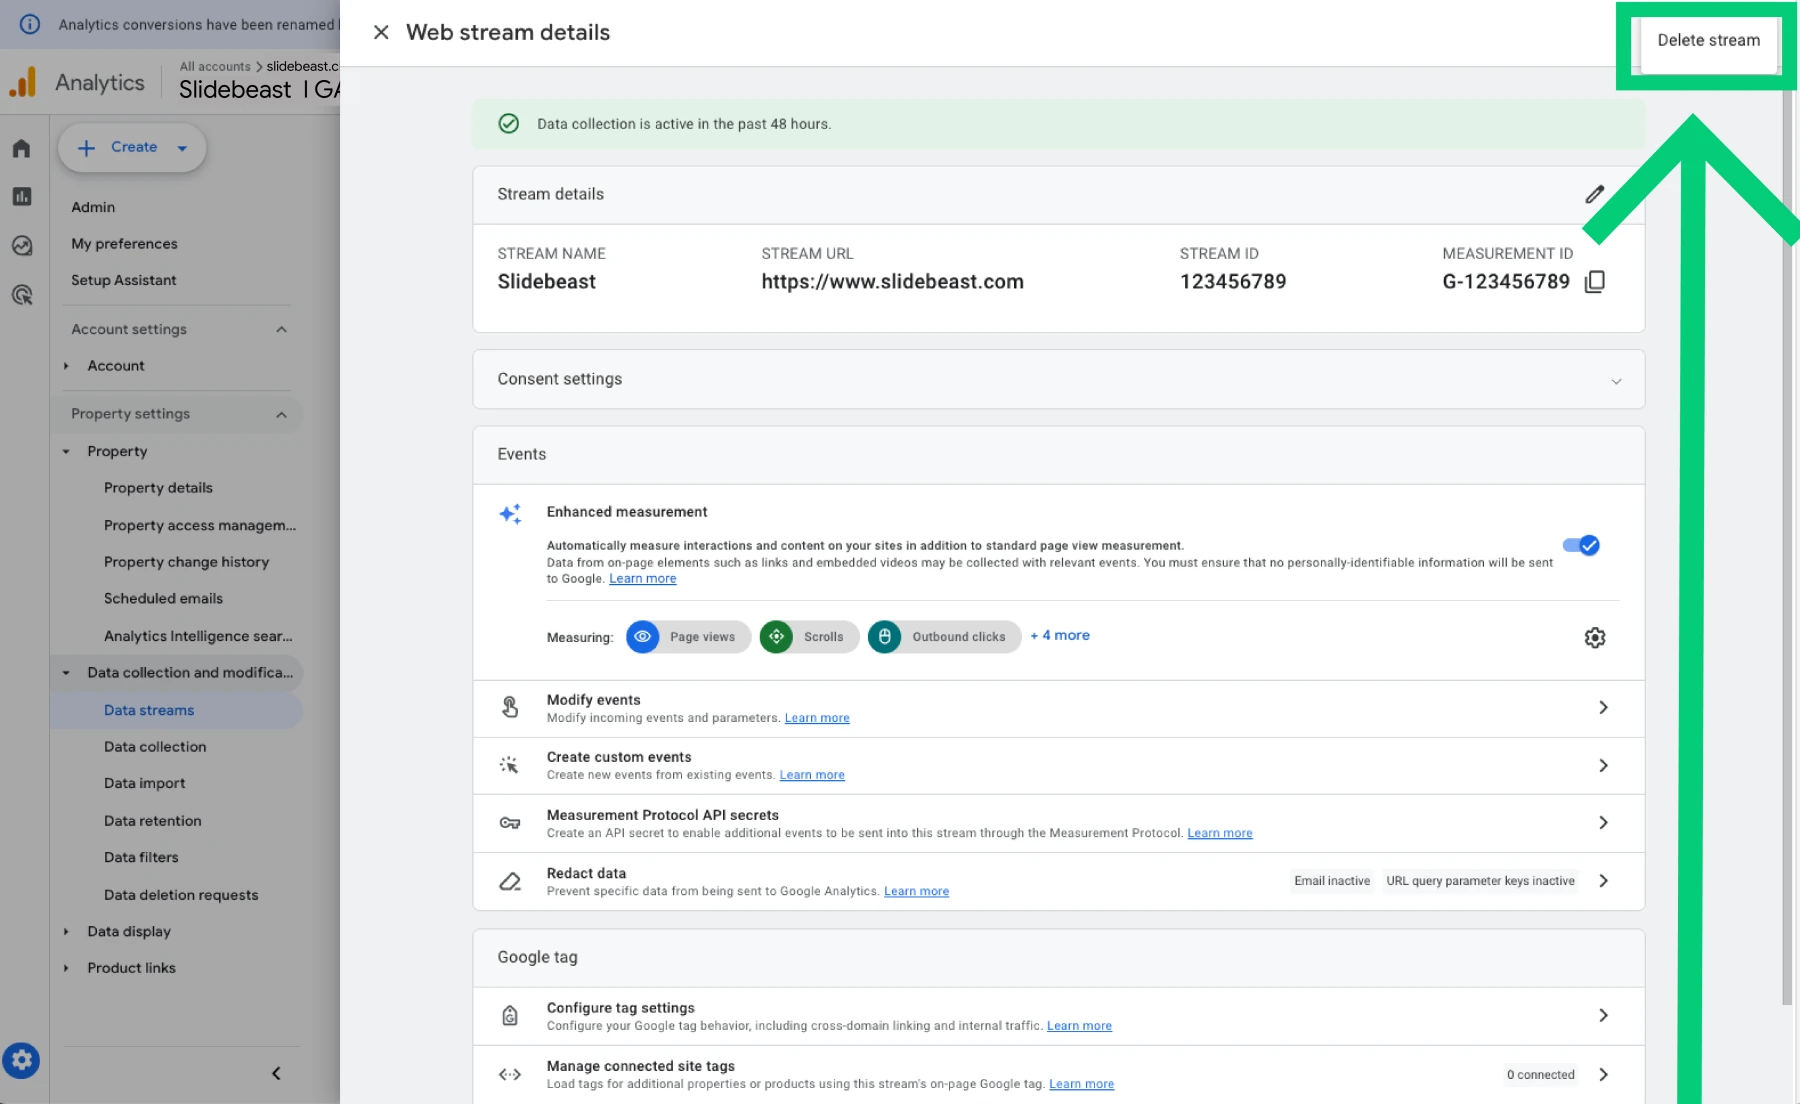Click URL query parameter keys inactive badge
This screenshot has height=1104, width=1800.
[1480, 881]
